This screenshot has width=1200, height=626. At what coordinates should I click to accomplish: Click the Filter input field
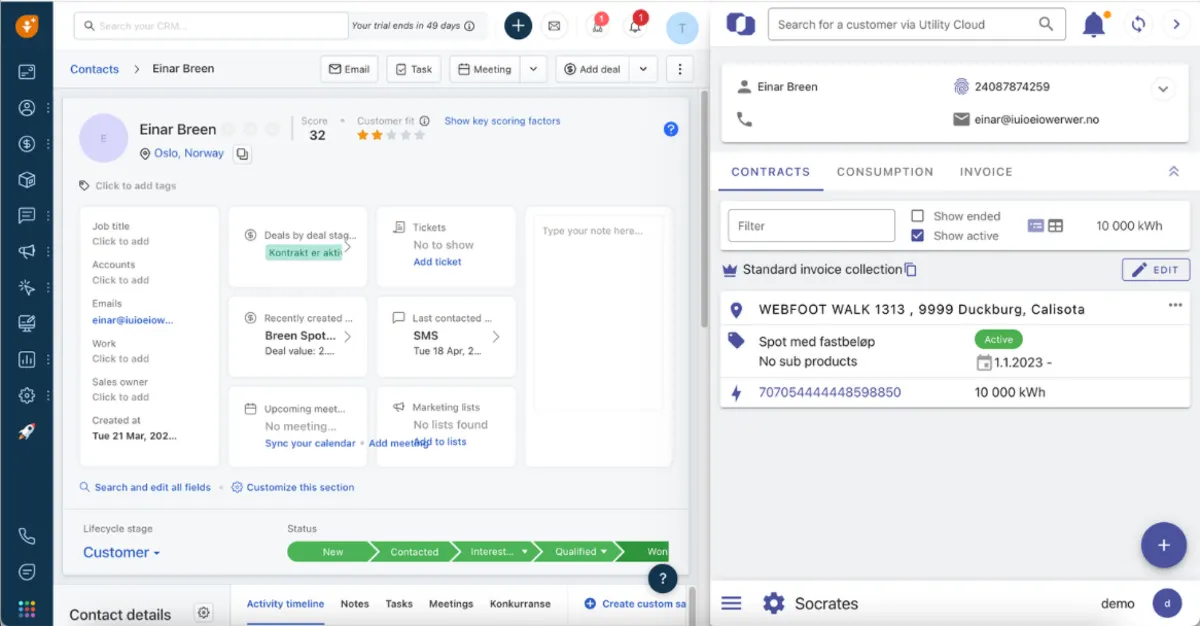811,226
